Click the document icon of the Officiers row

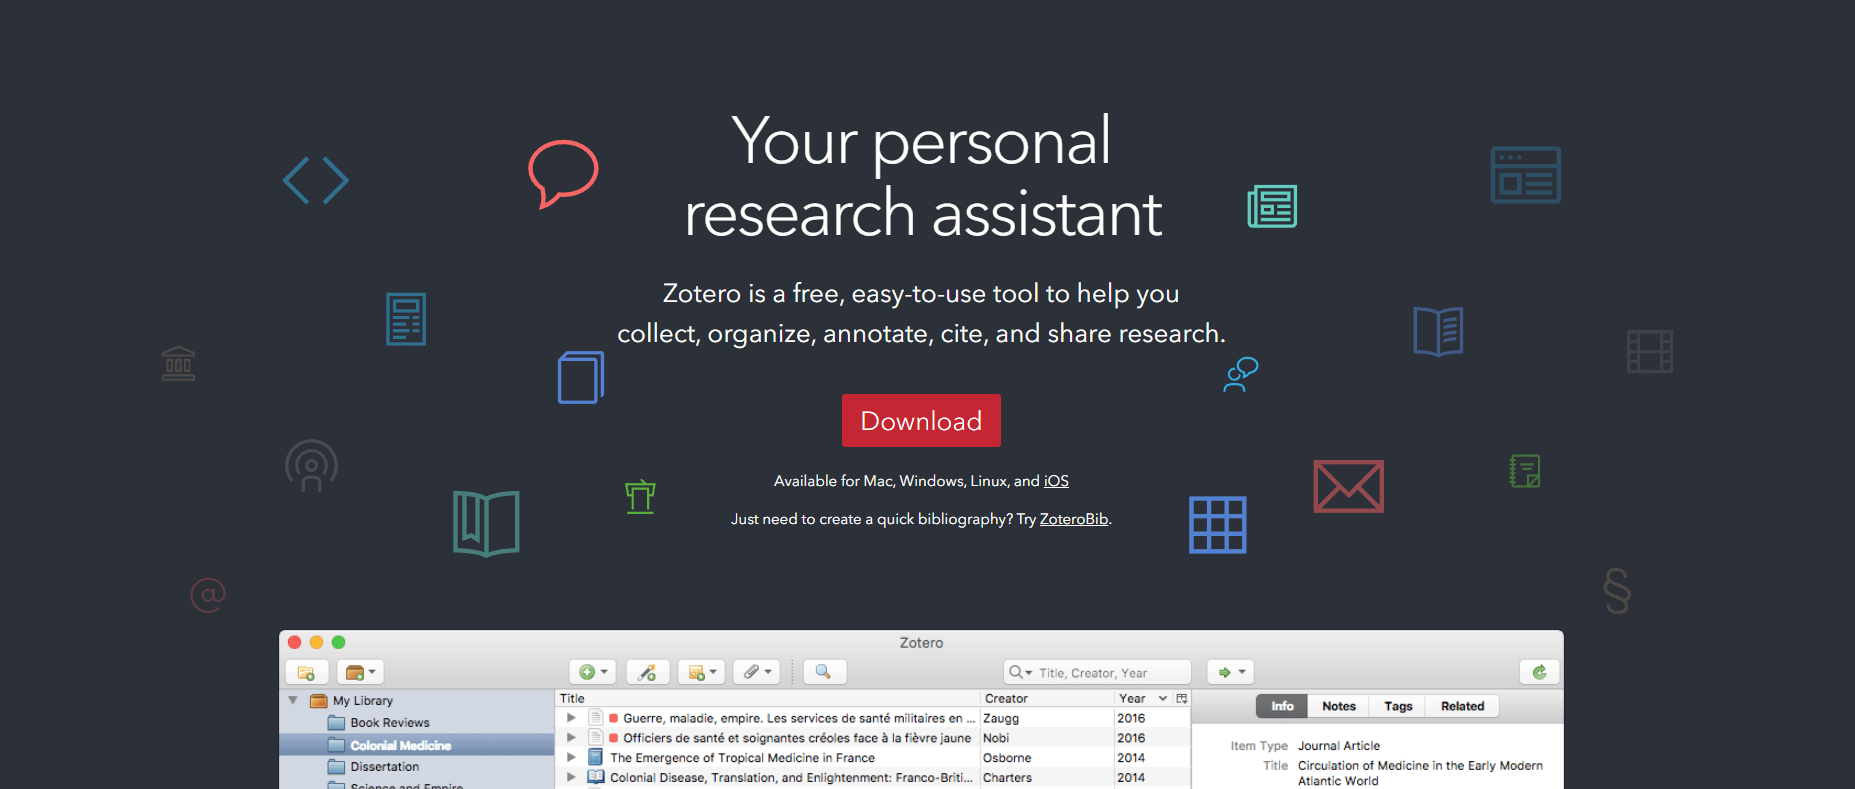(x=596, y=738)
